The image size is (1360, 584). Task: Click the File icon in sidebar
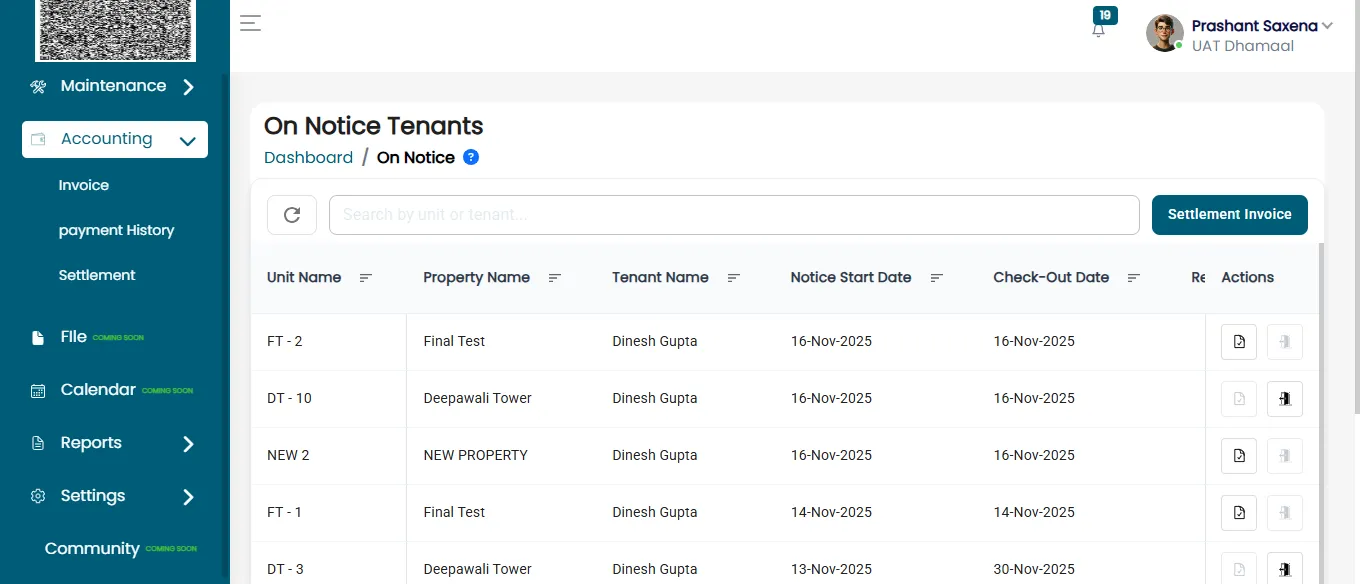[x=38, y=338]
